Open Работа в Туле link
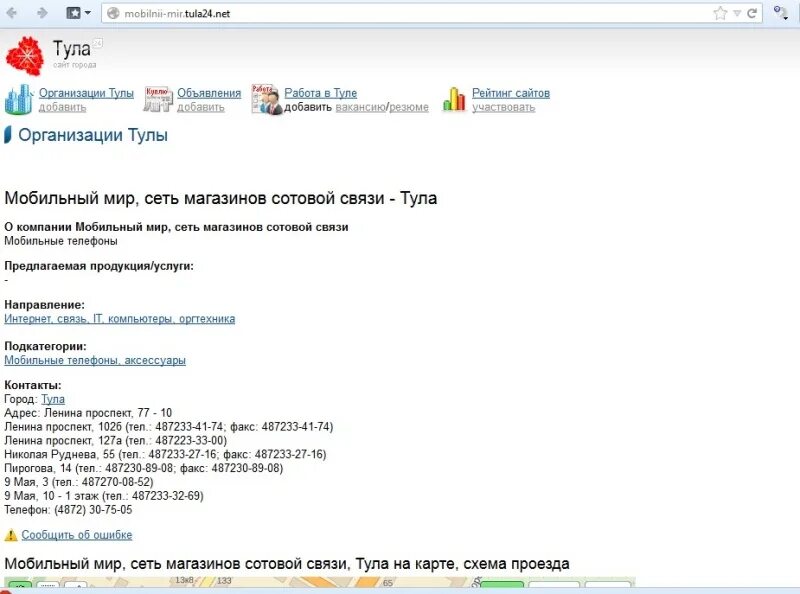Viewport: 800px width, 594px height. click(320, 93)
